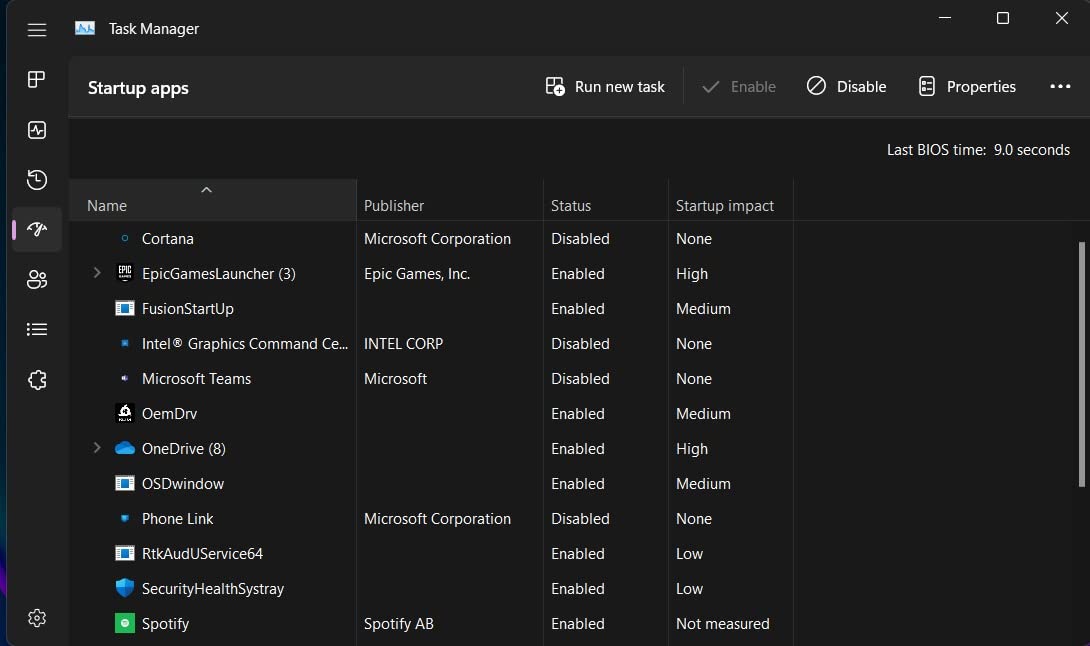Click the EpicGamesLauncher icon

coord(124,273)
